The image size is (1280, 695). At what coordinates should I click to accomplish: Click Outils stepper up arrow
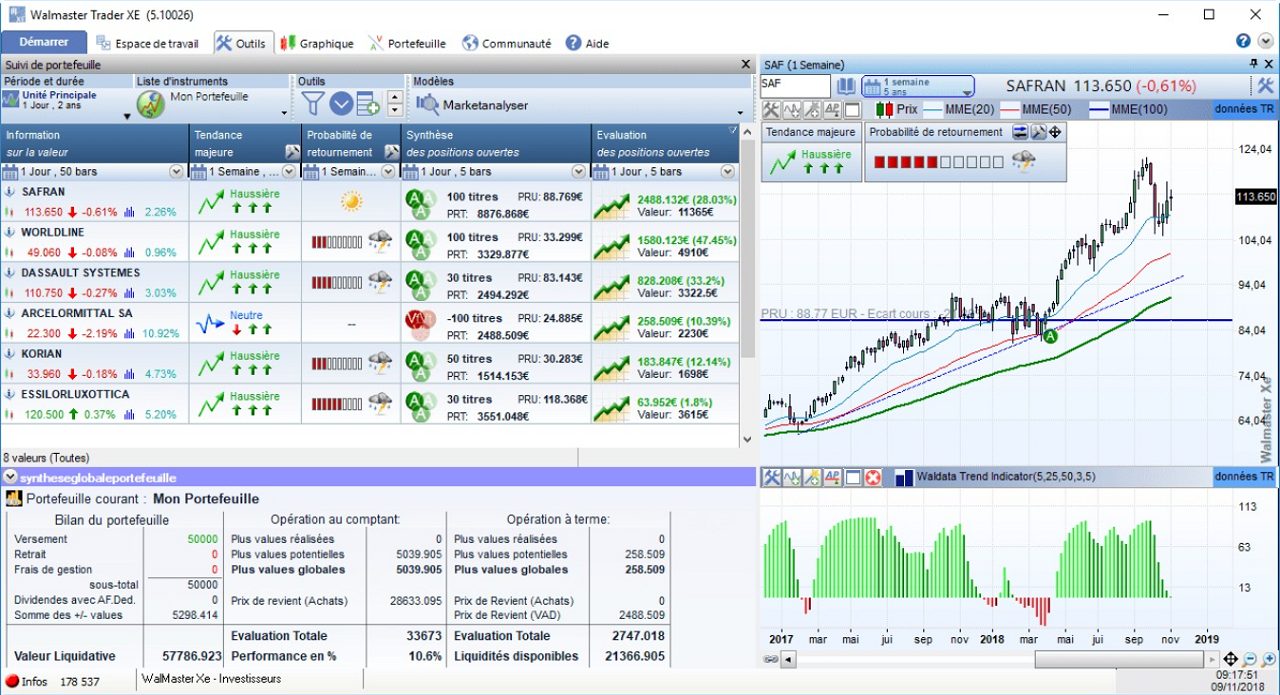click(395, 97)
